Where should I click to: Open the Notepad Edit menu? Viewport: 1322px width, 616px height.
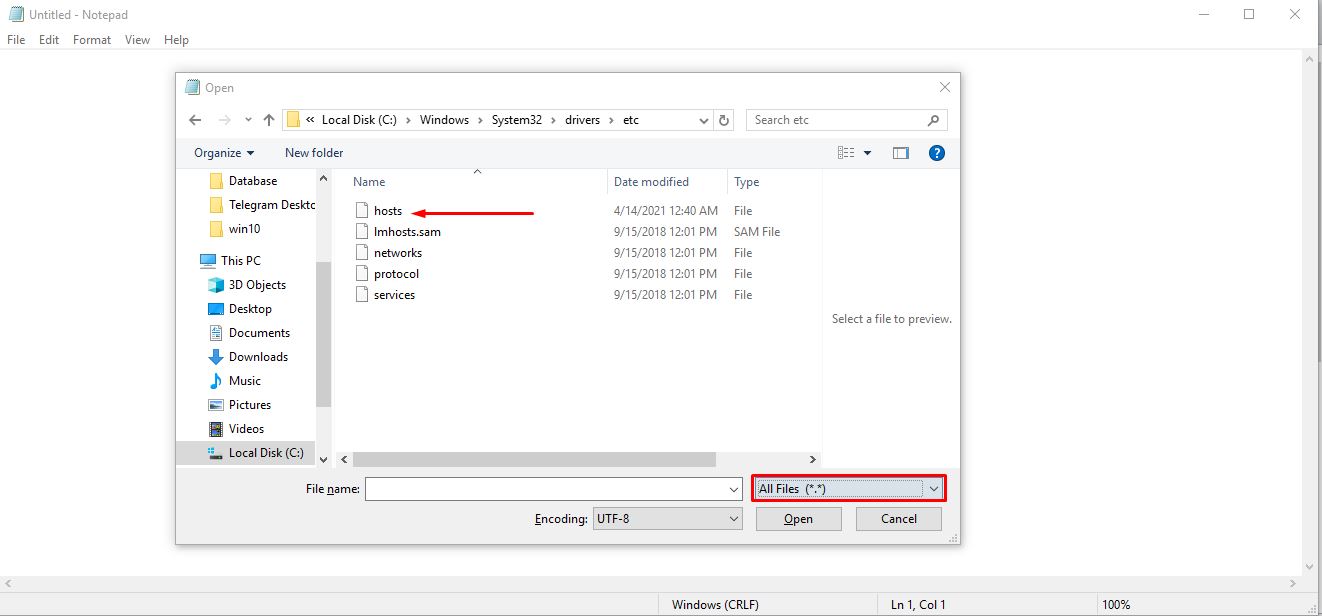coord(49,40)
